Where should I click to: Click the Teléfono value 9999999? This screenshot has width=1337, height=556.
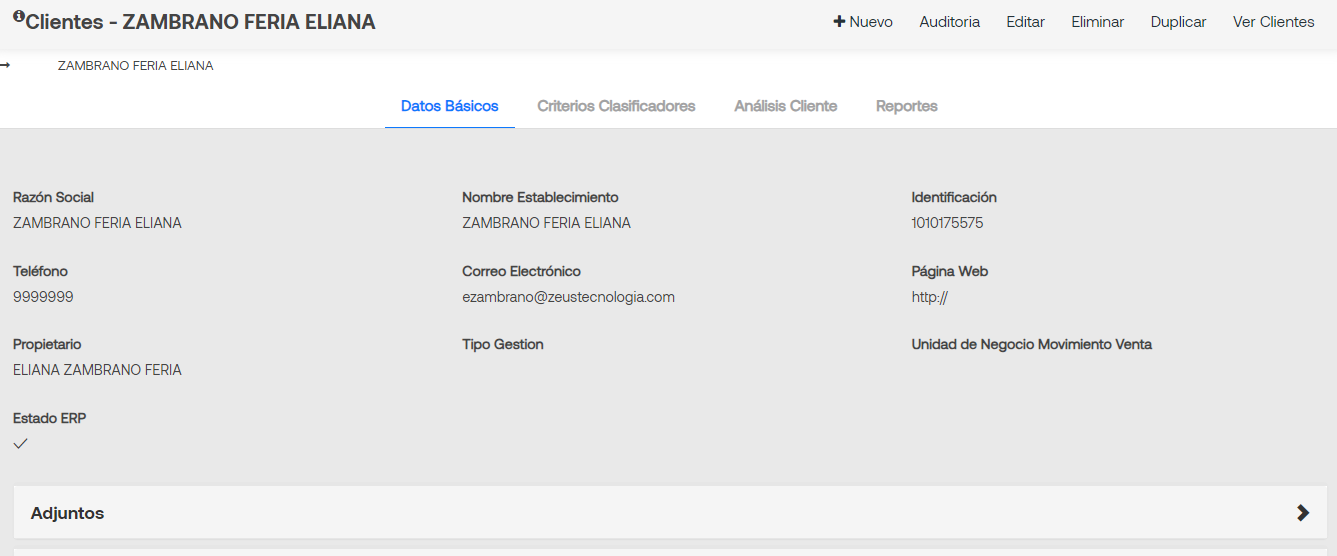(43, 297)
